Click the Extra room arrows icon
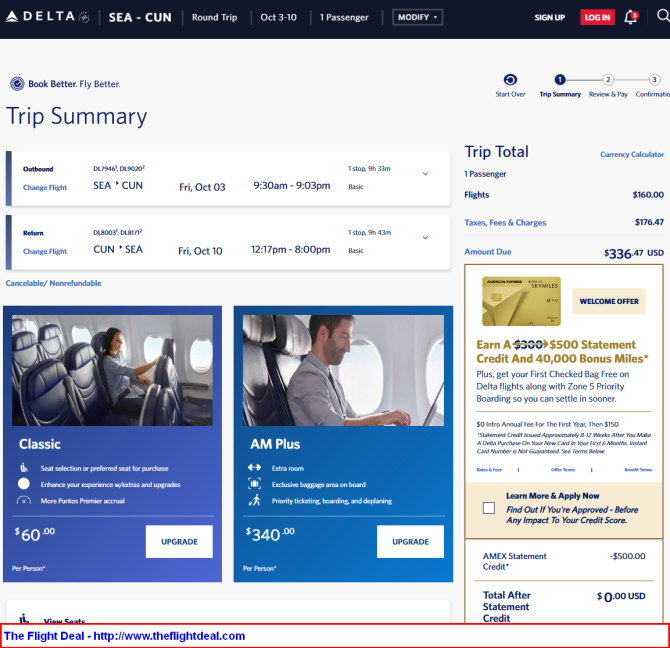Image resolution: width=670 pixels, height=648 pixels. (254, 467)
